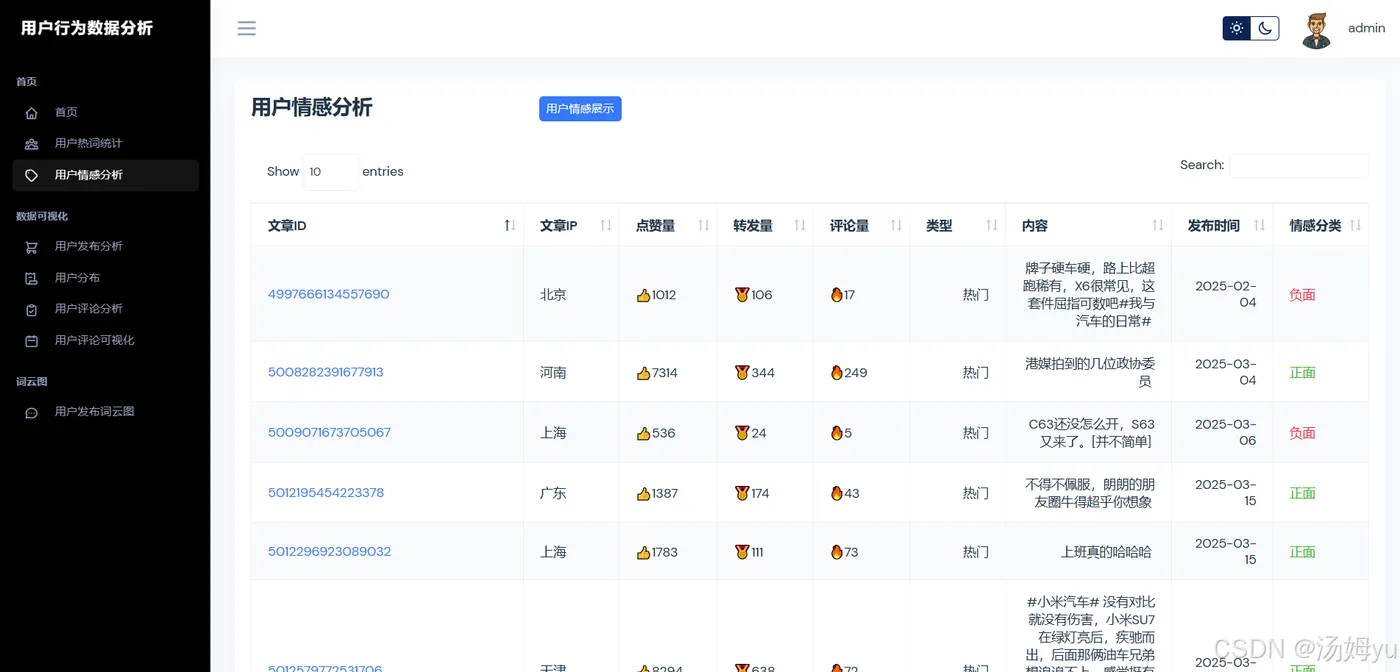This screenshot has height=672, width=1400.
Task: Sort by 情感分类 column
Action: click(x=1321, y=226)
